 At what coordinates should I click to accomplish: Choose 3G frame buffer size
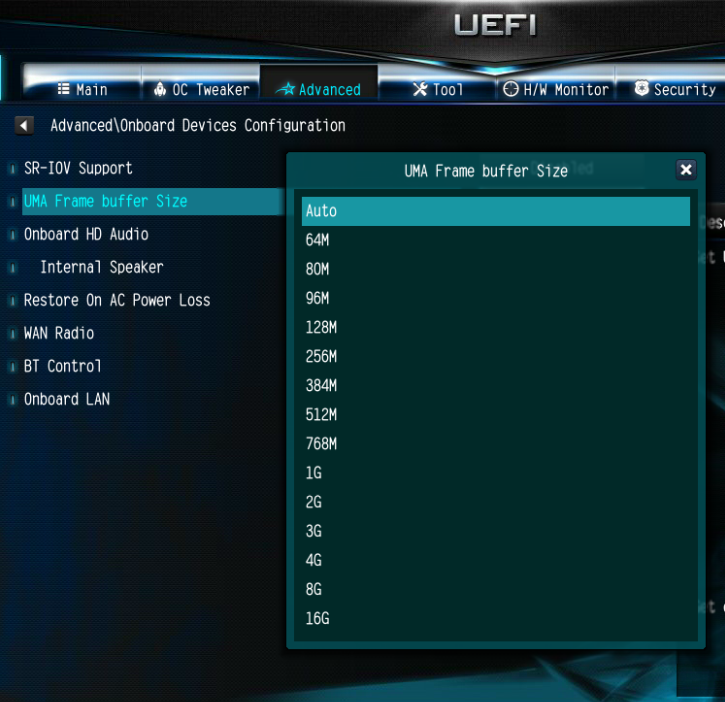tap(496, 531)
